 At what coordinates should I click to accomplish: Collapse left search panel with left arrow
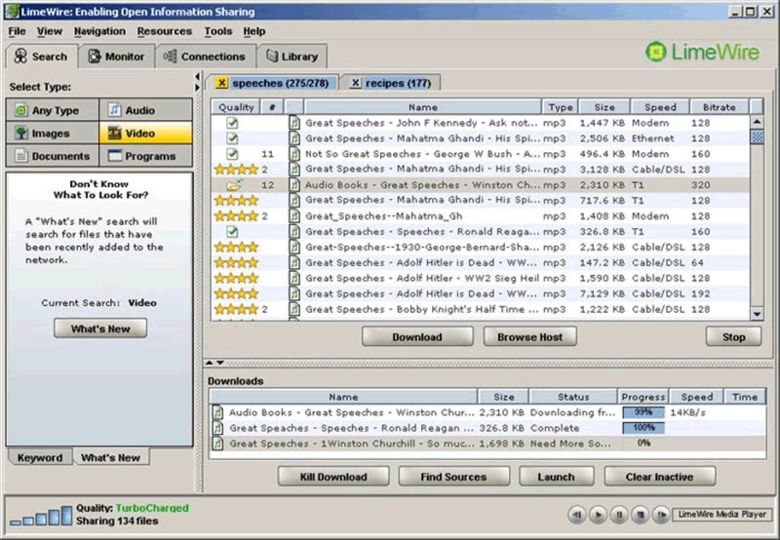pos(197,77)
